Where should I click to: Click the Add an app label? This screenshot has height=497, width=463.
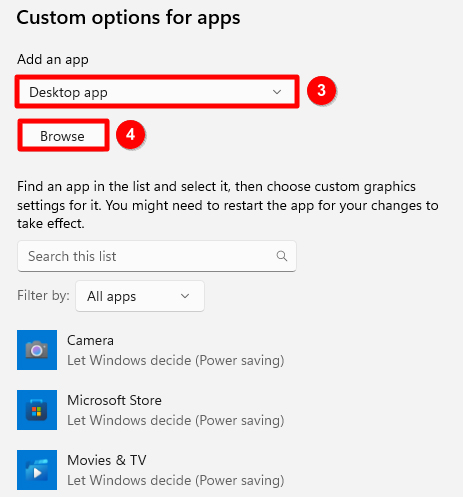pyautogui.click(x=53, y=60)
